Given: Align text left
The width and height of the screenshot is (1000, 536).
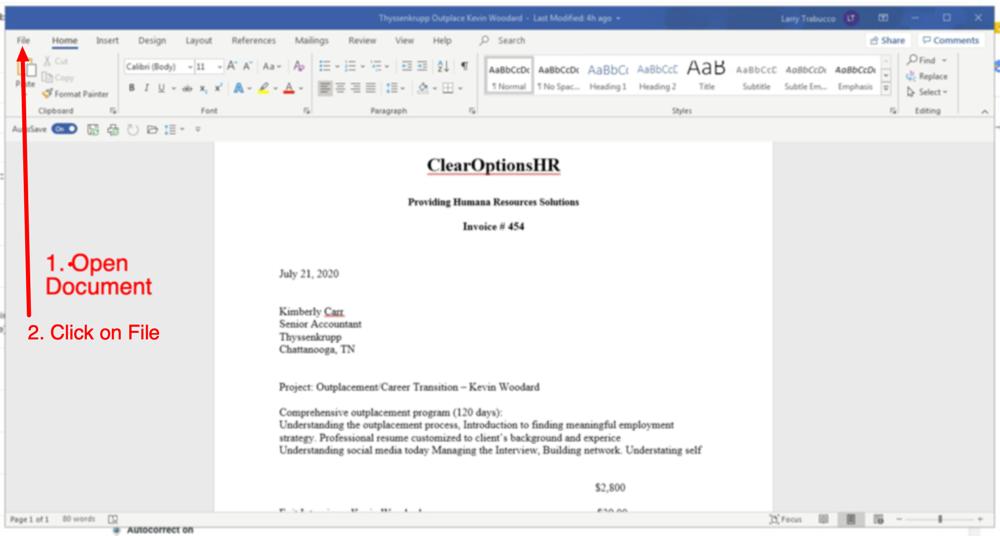Looking at the screenshot, I should pyautogui.click(x=325, y=88).
